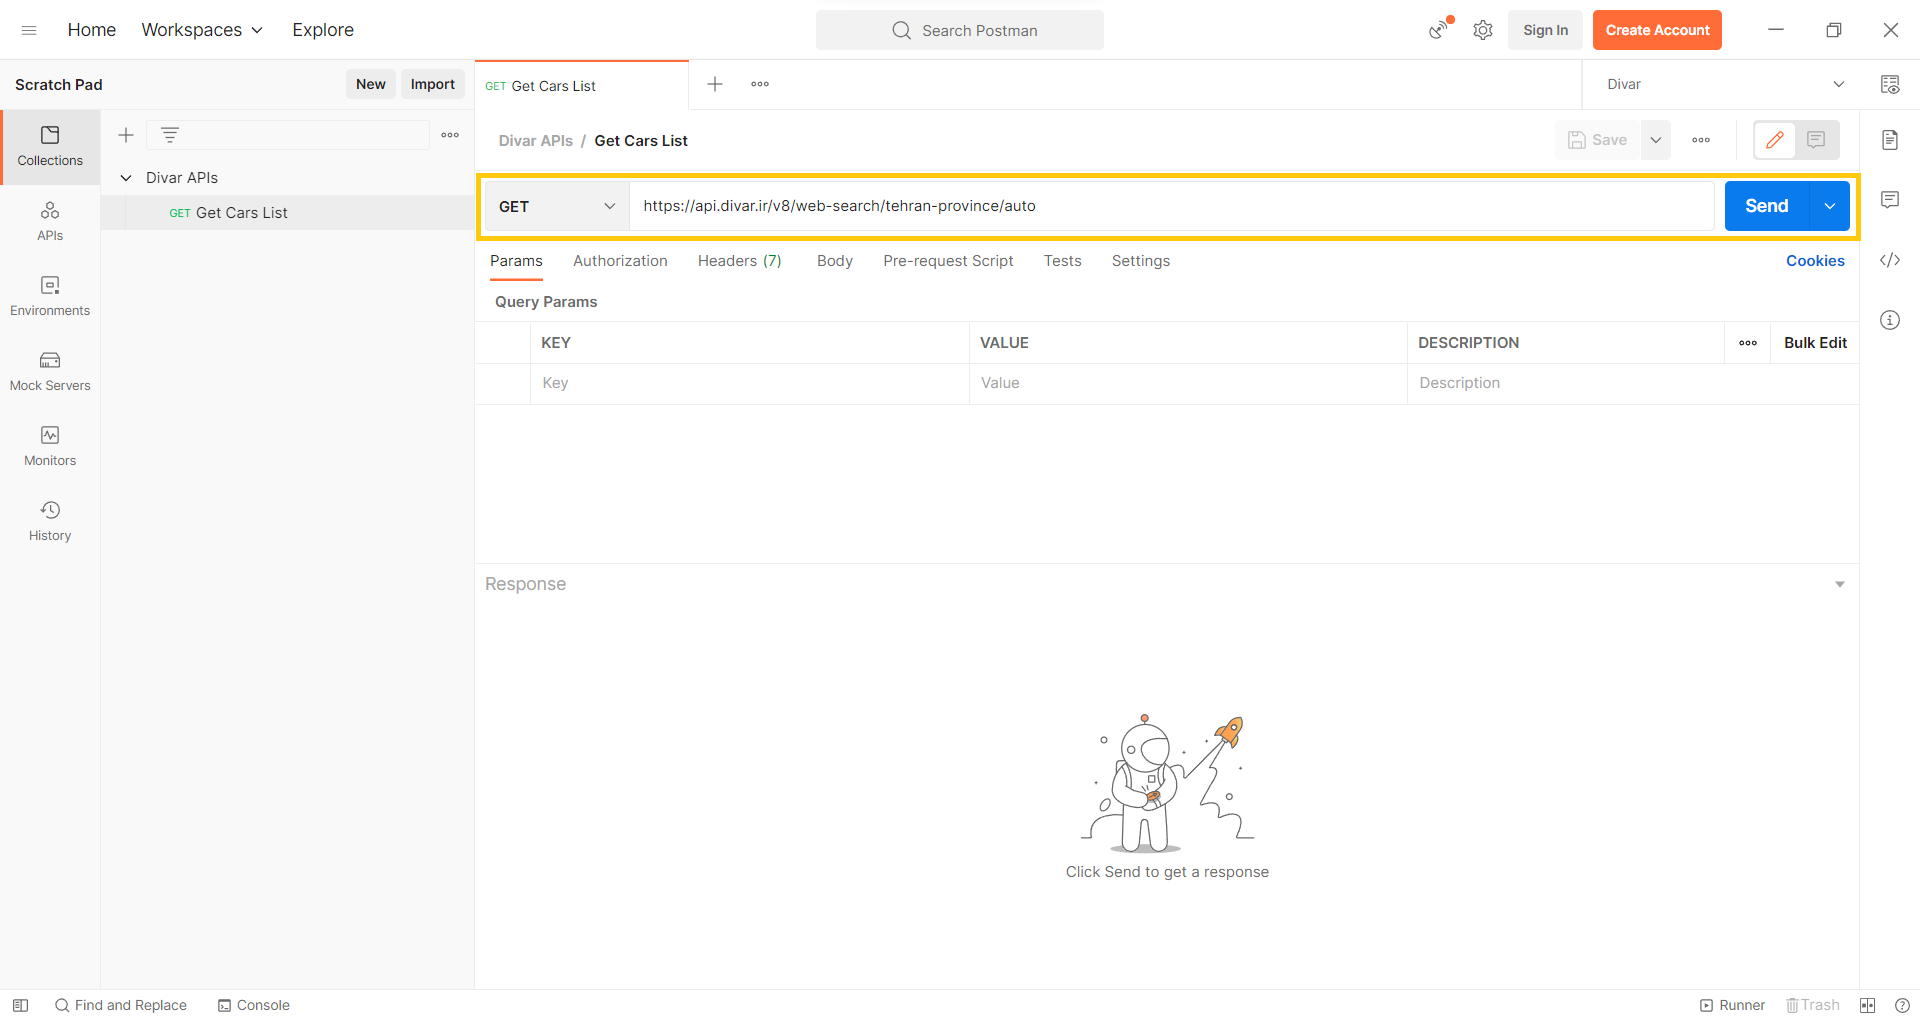Open the History sidebar panel

[x=50, y=521]
